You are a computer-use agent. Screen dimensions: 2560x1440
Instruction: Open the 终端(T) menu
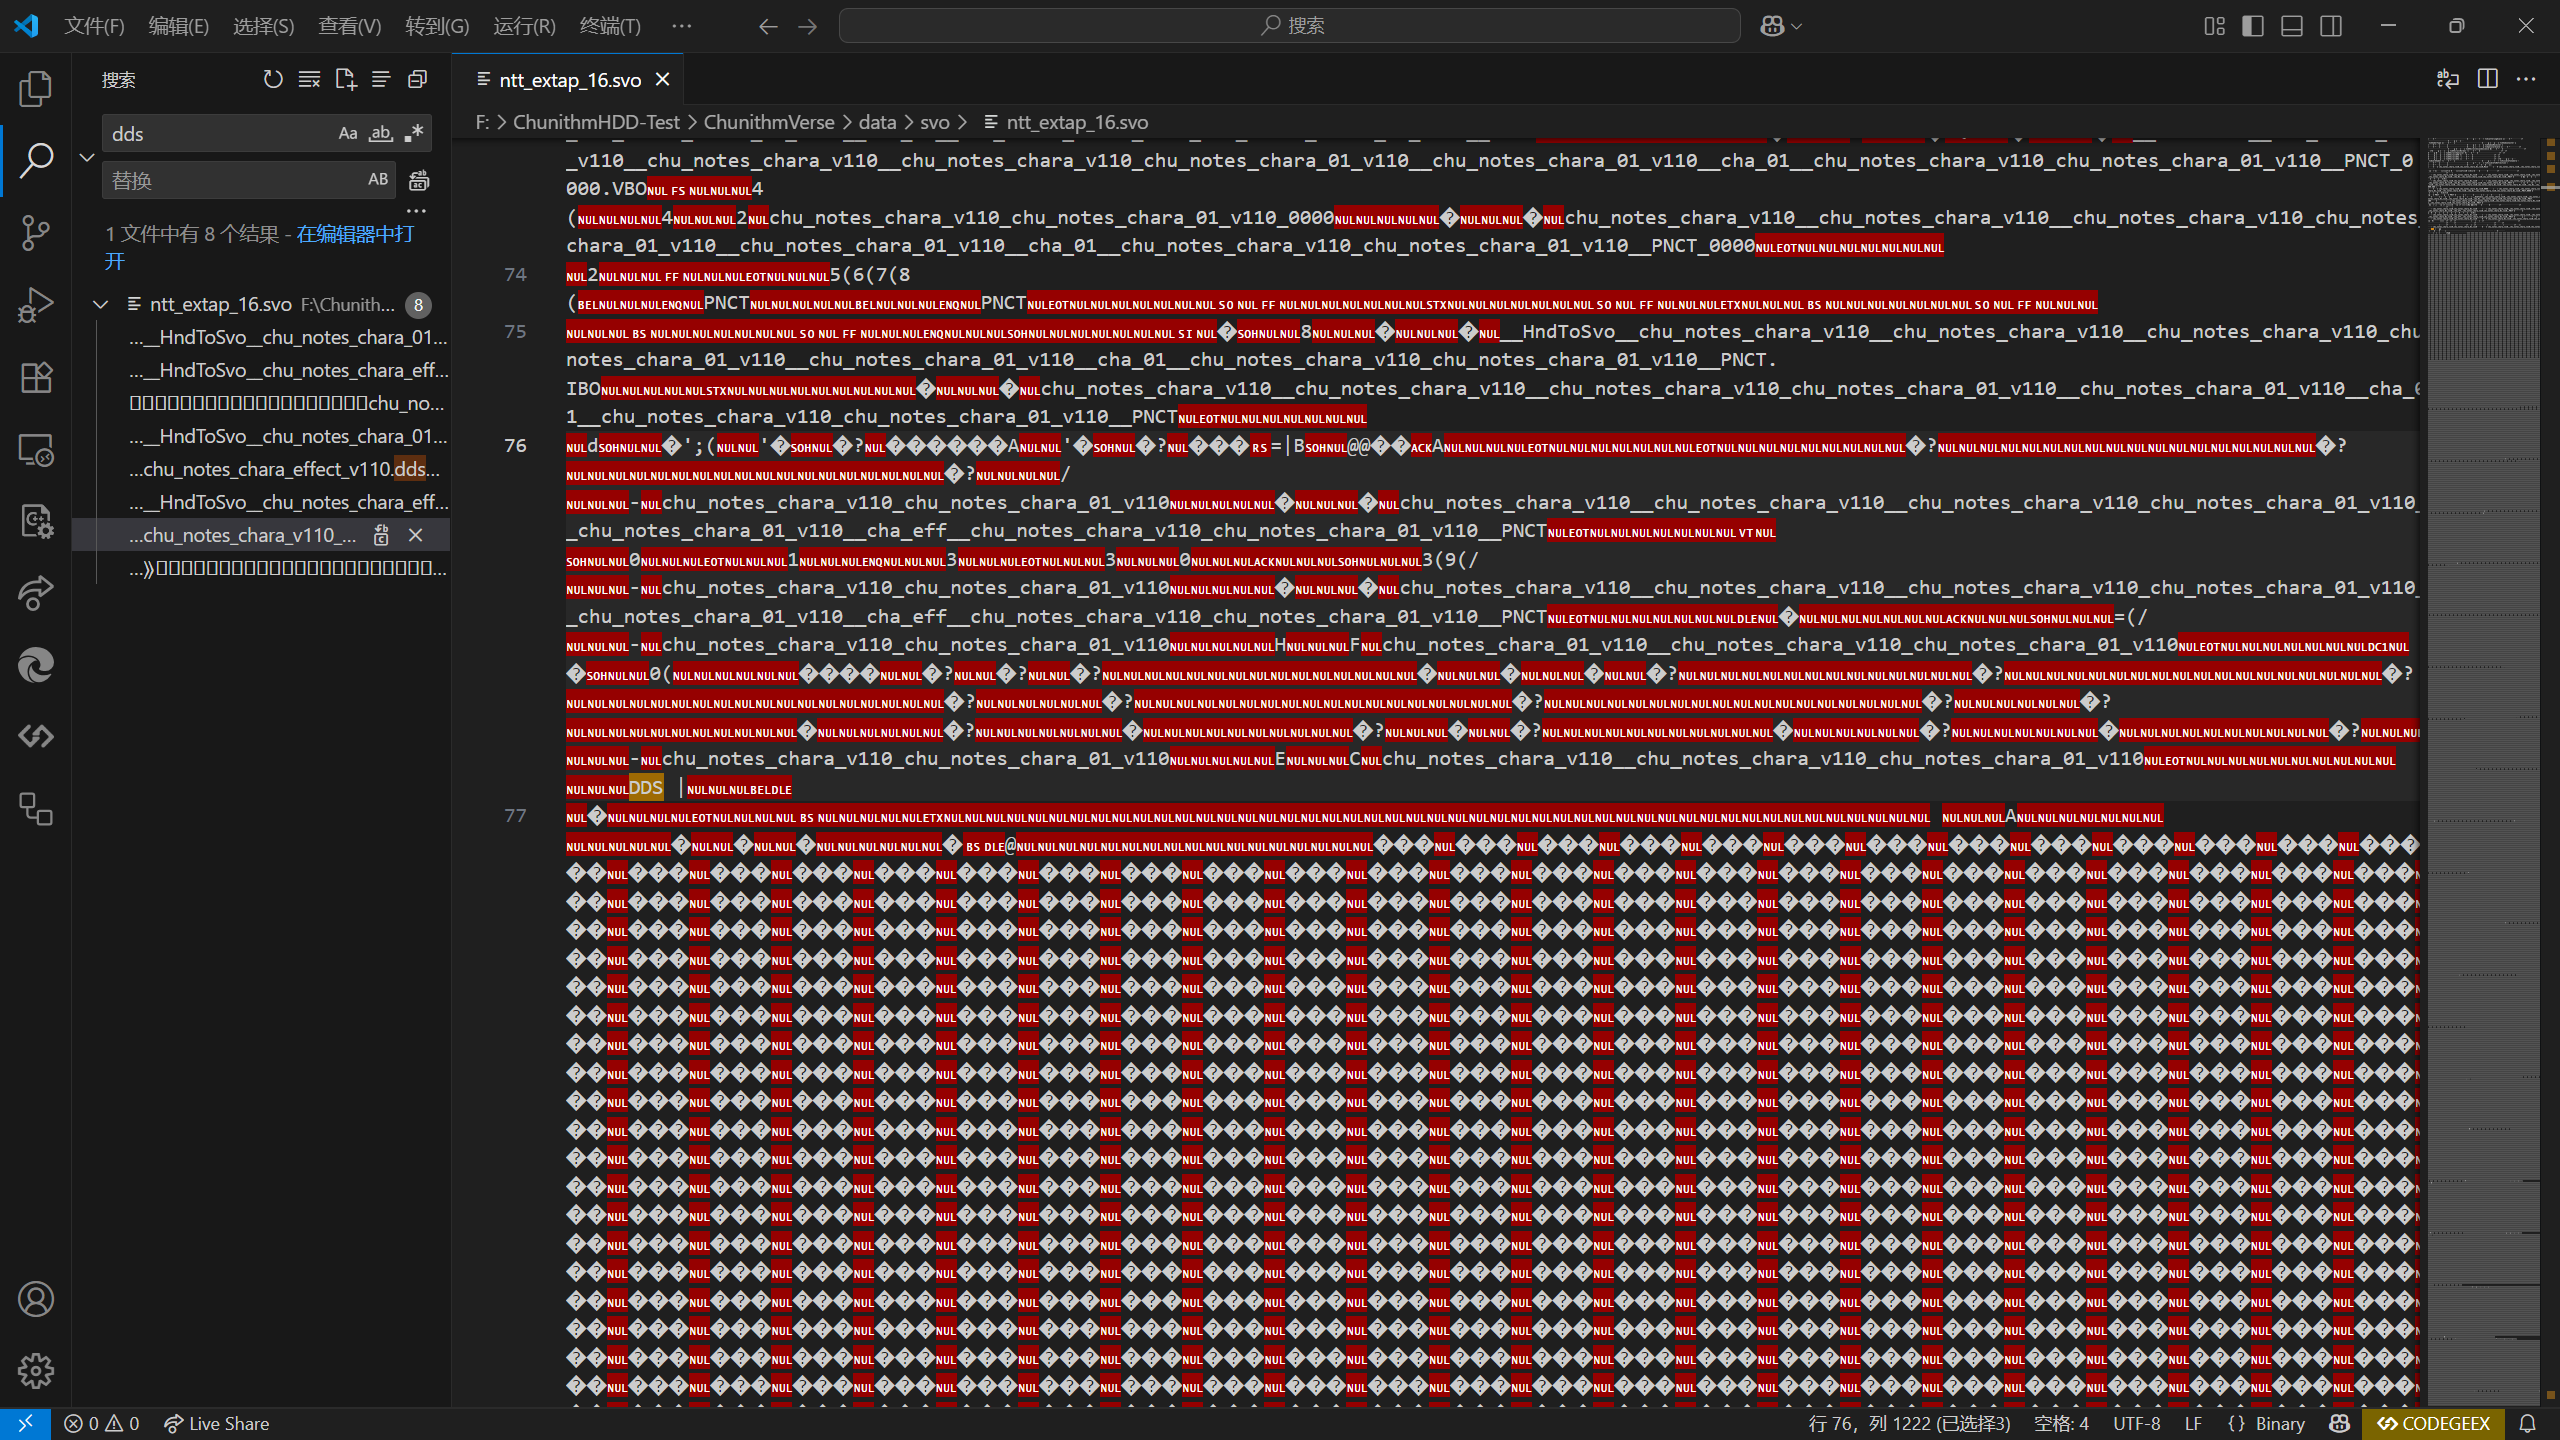610,26
